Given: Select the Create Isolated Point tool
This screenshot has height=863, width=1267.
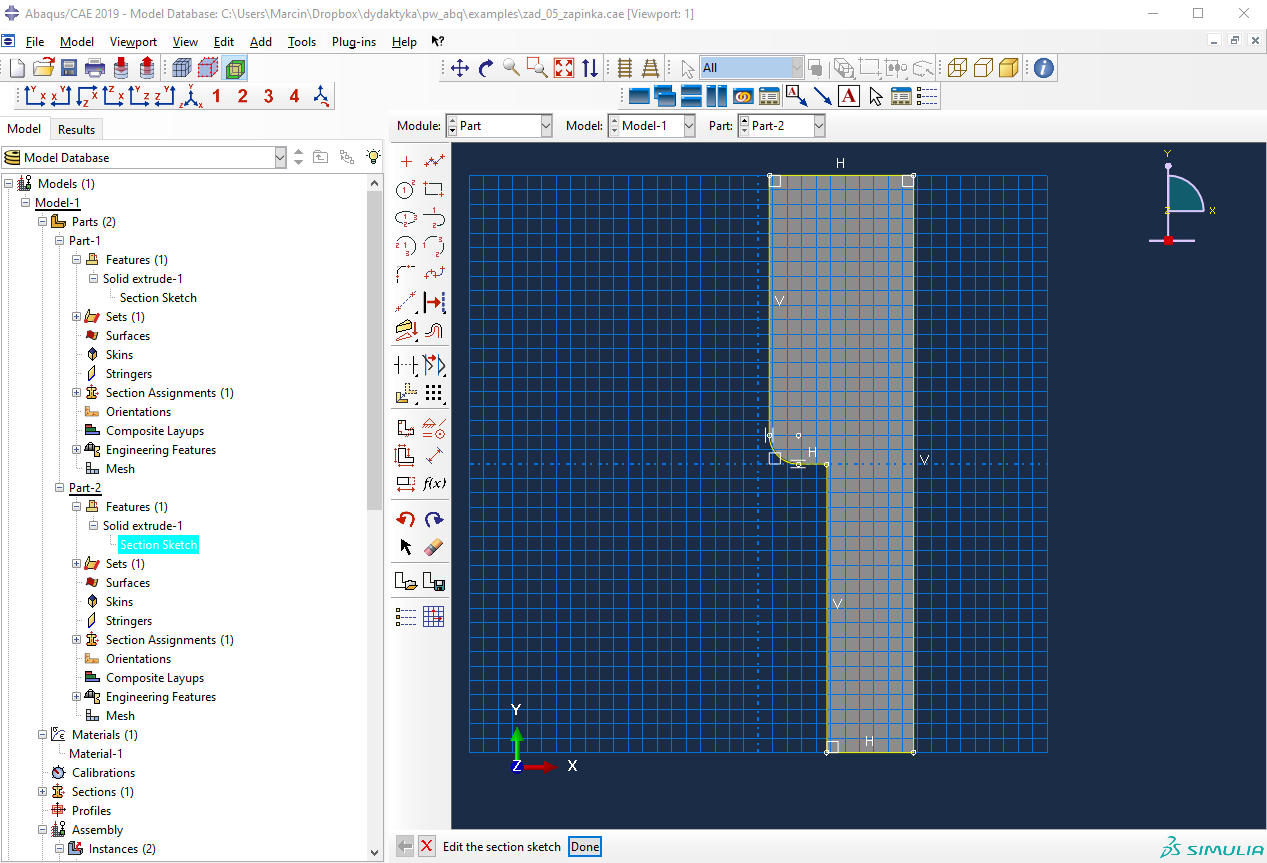Looking at the screenshot, I should (406, 161).
